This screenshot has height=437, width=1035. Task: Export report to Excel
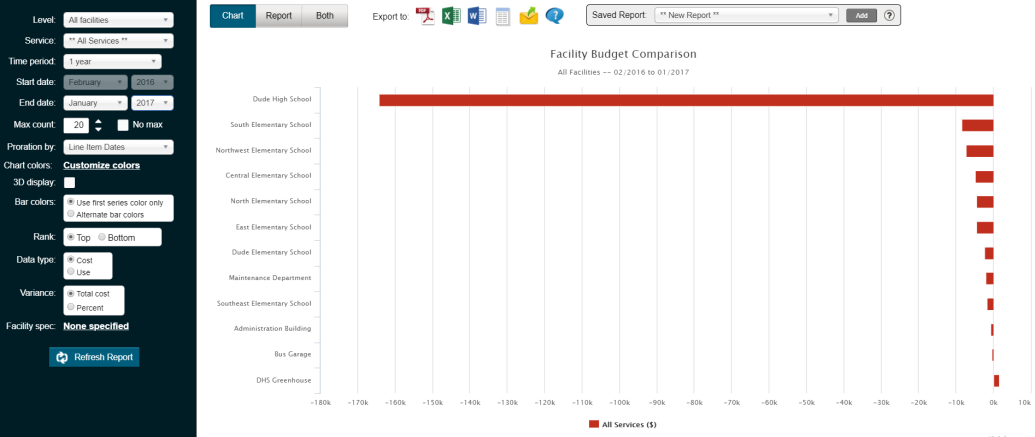pyautogui.click(x=451, y=16)
